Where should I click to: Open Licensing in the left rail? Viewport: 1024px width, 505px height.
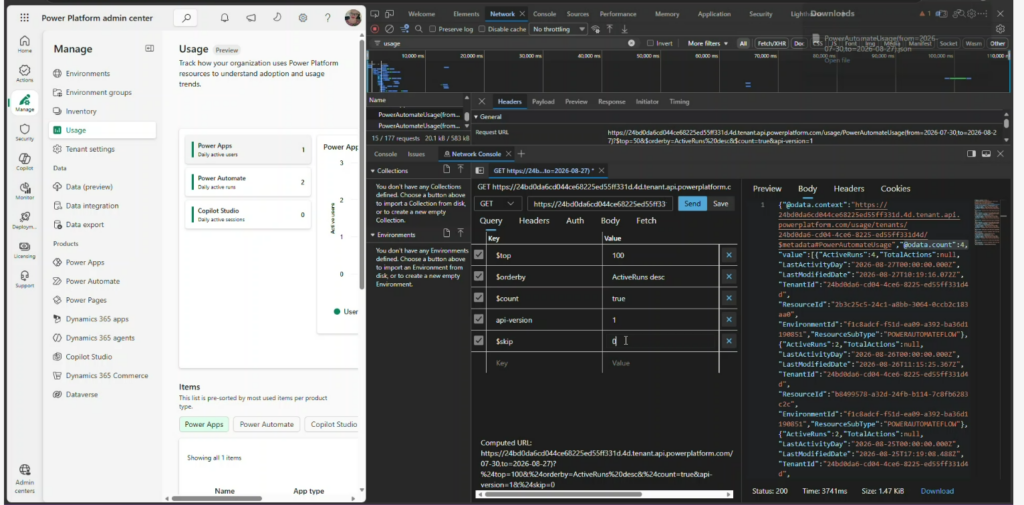24,250
